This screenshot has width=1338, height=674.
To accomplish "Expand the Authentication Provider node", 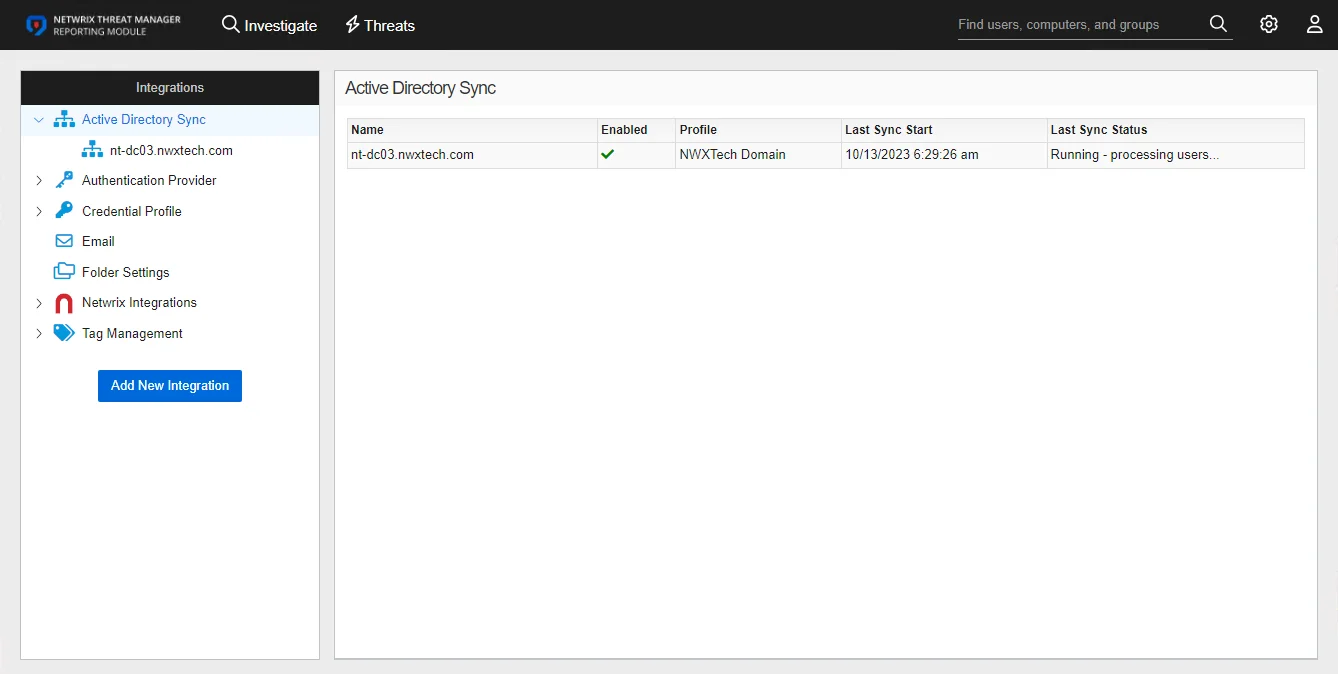I will click(39, 181).
